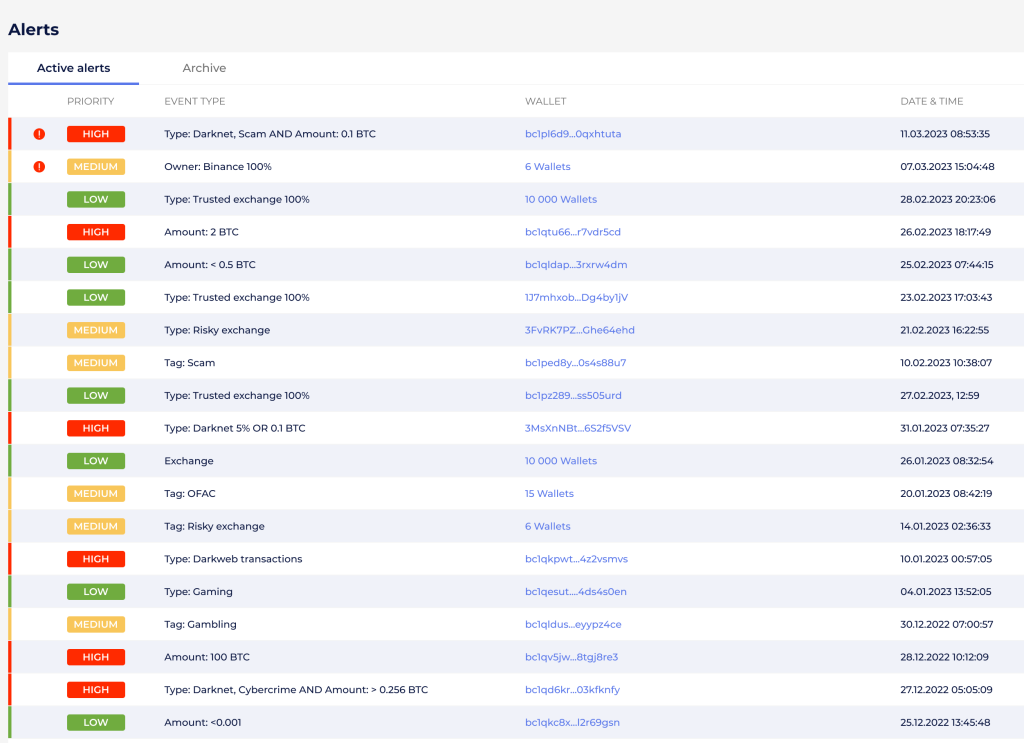This screenshot has height=743, width=1024.
Task: Open wallet link bc1pl6d9...0qxhtuta
Action: 573,134
